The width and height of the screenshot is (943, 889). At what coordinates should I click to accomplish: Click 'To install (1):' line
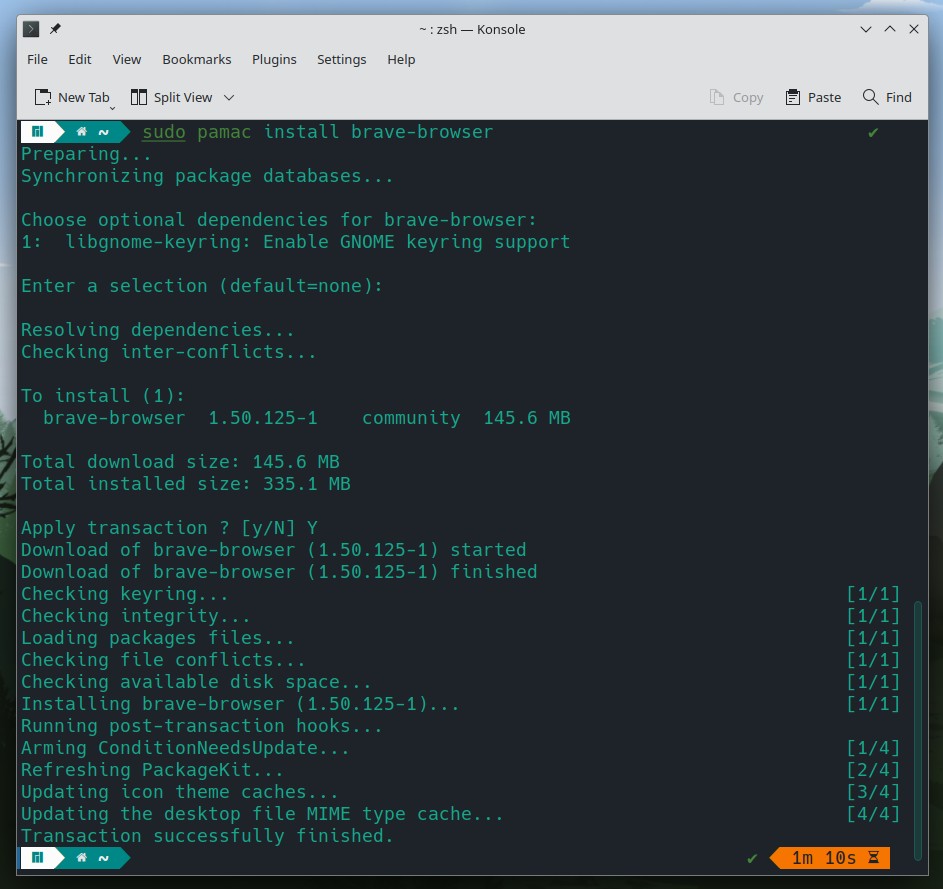tap(103, 396)
